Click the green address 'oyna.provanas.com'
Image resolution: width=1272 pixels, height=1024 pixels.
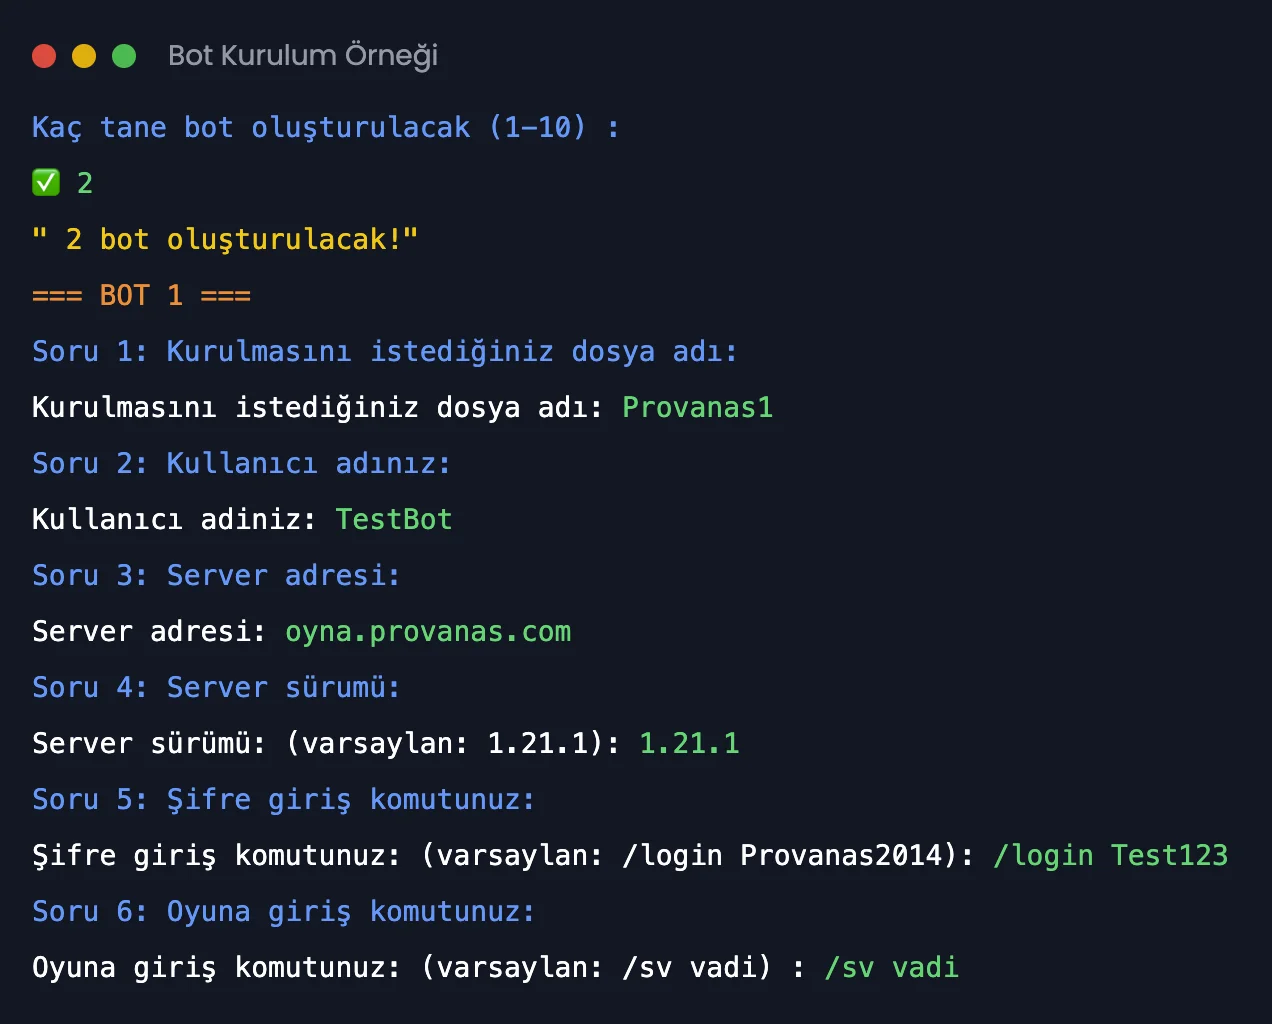428,632
